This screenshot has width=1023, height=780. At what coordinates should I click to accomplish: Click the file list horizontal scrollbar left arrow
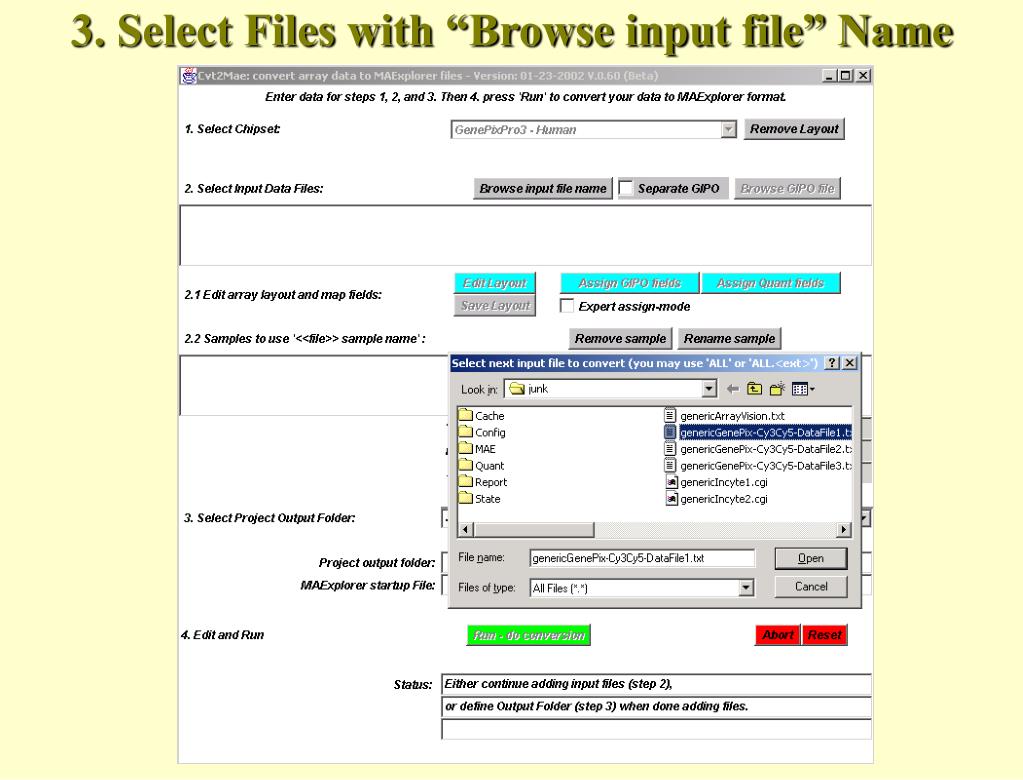[466, 530]
